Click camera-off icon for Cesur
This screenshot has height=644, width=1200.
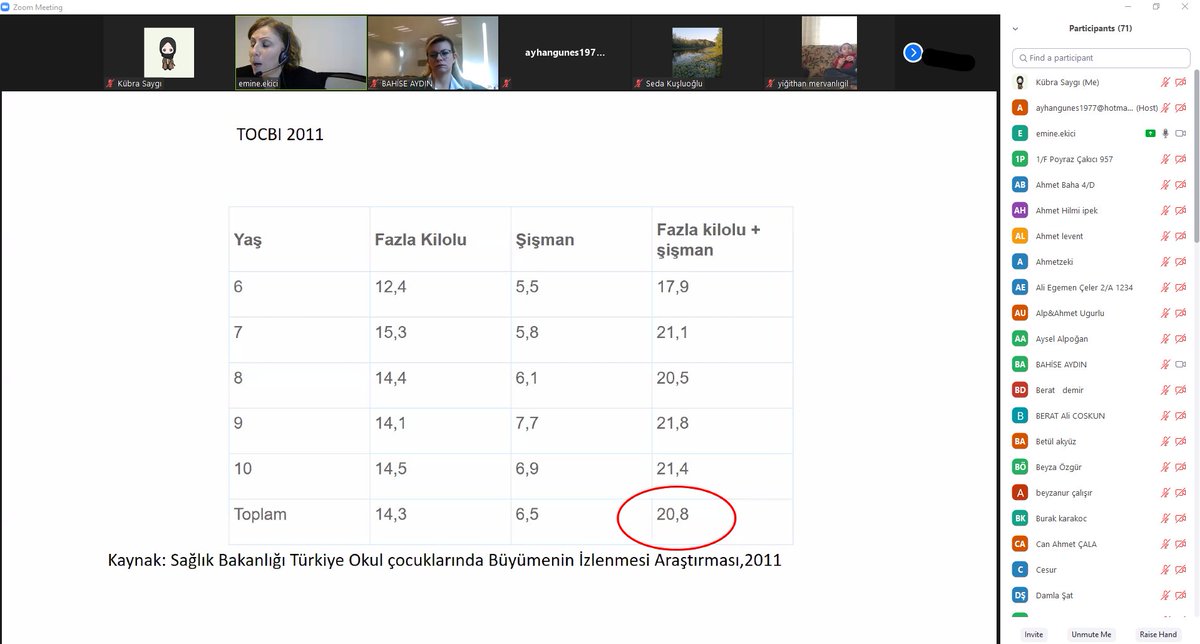point(1181,569)
